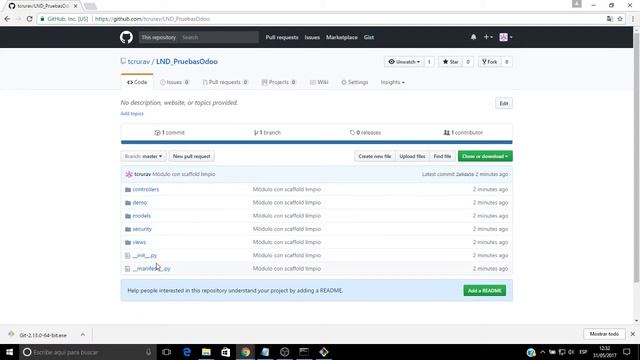Open Microsoft Edge from taskbar

coord(187,352)
